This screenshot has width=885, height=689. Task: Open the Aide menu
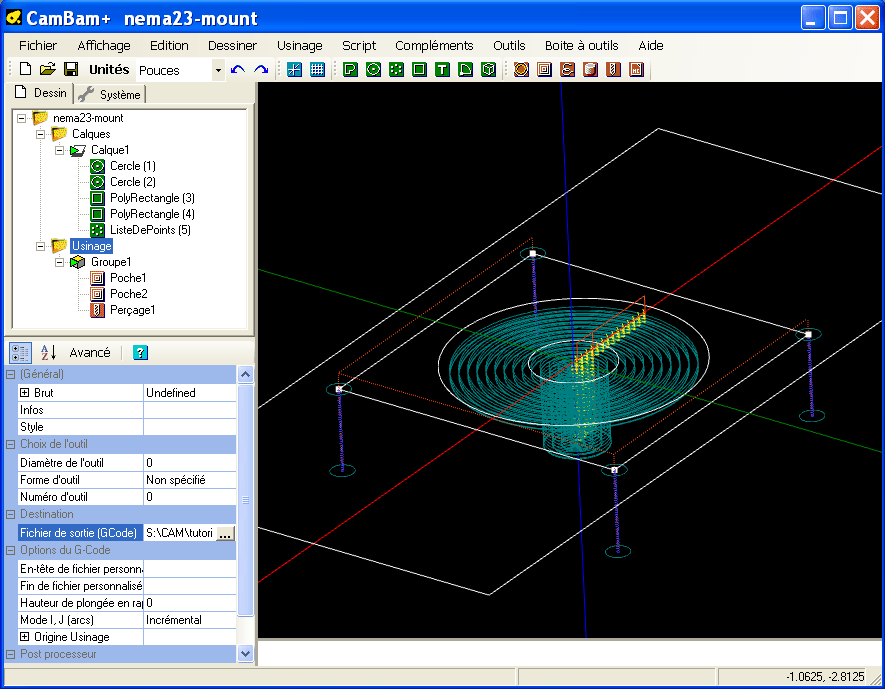click(x=651, y=46)
